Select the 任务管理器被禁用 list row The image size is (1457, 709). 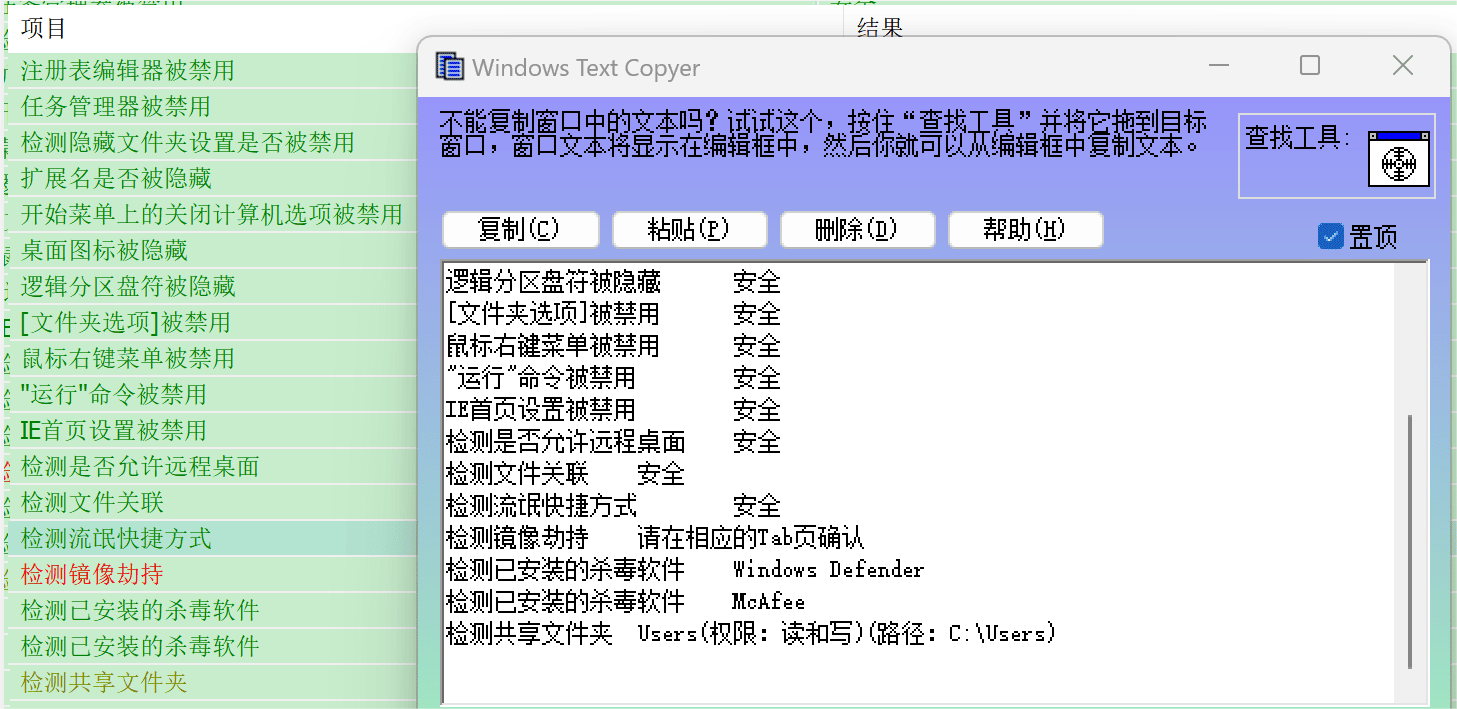click(116, 107)
